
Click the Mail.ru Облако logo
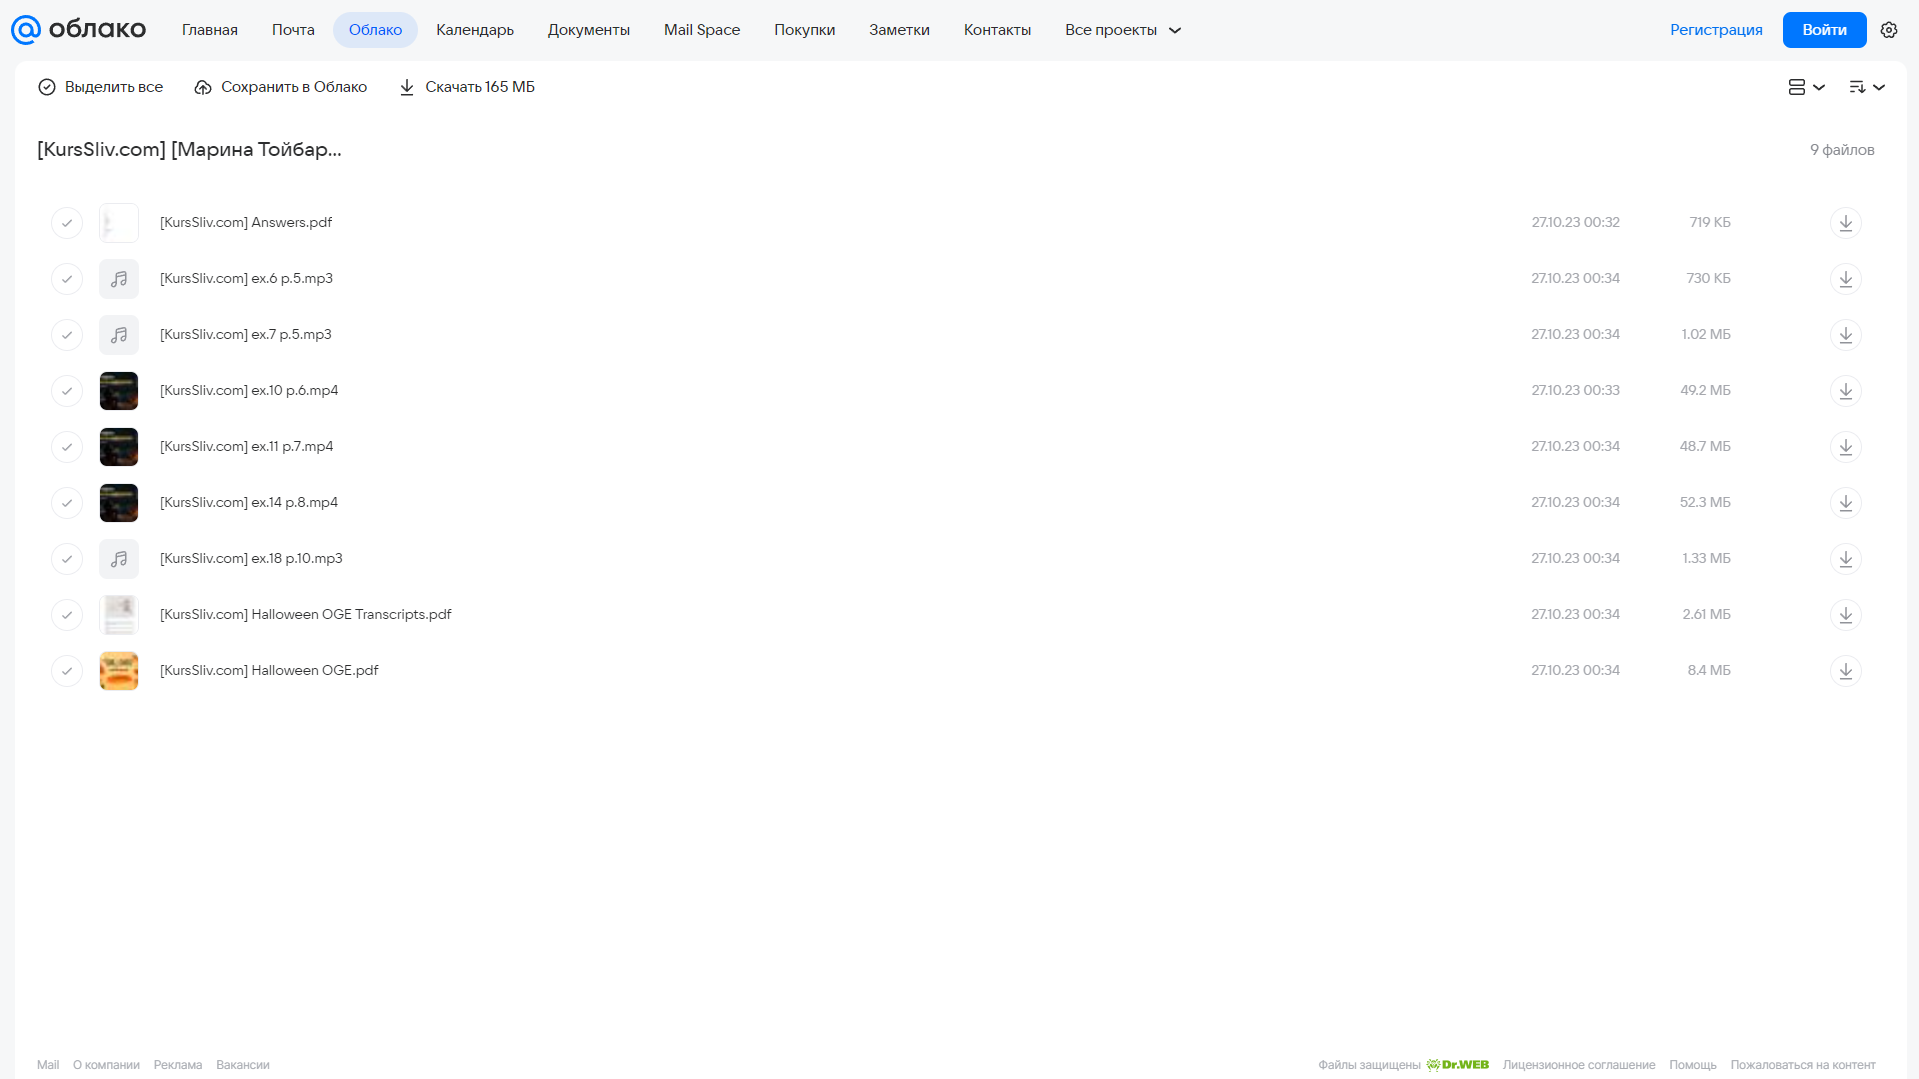coord(78,30)
